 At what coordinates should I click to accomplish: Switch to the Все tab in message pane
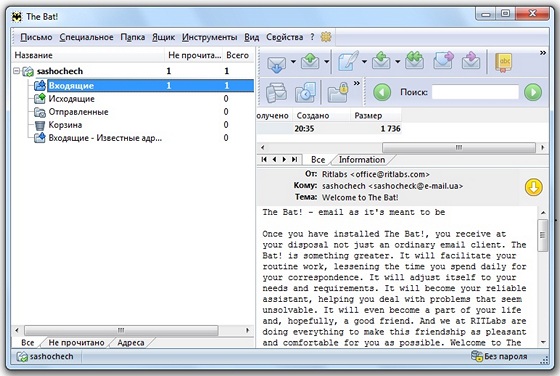(x=318, y=160)
